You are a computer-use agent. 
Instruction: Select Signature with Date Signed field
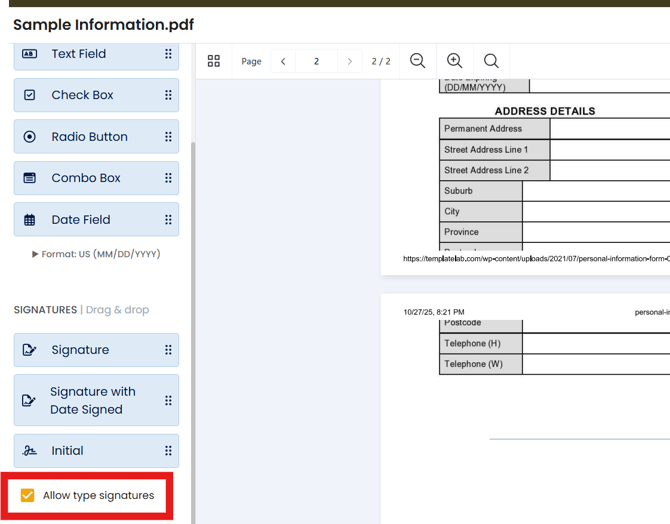[x=96, y=400]
